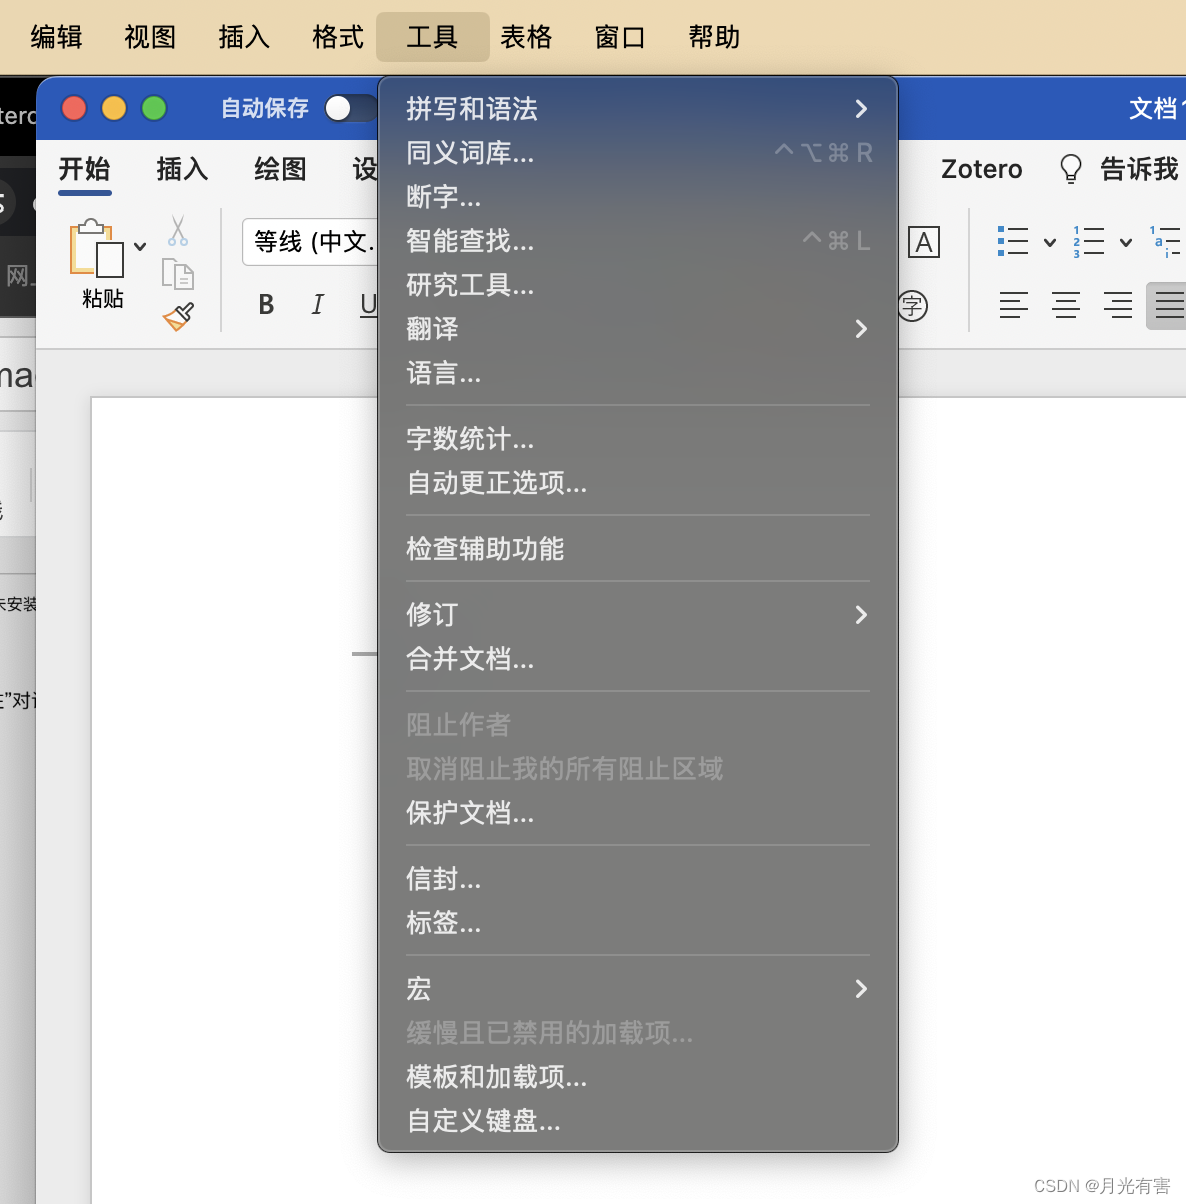Open the 帮助 menu in menu bar
The height and width of the screenshot is (1204, 1186).
click(715, 37)
